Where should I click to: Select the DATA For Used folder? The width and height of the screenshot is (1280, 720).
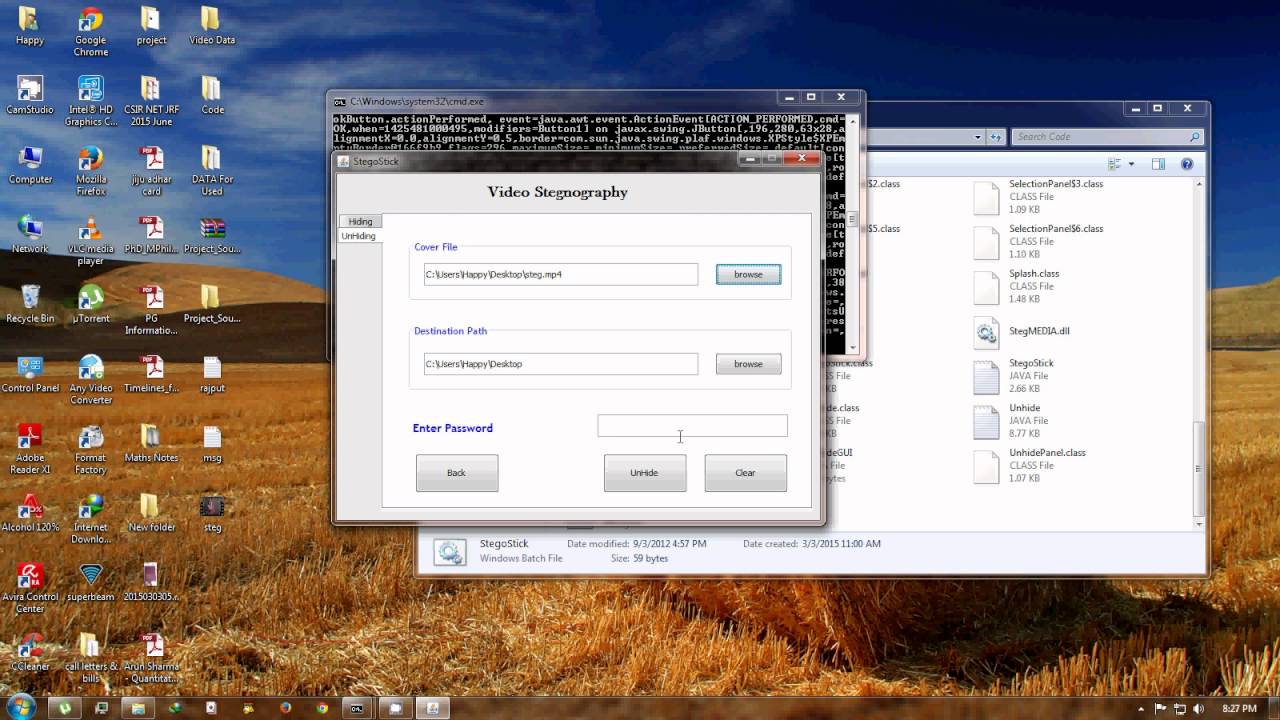click(x=212, y=170)
